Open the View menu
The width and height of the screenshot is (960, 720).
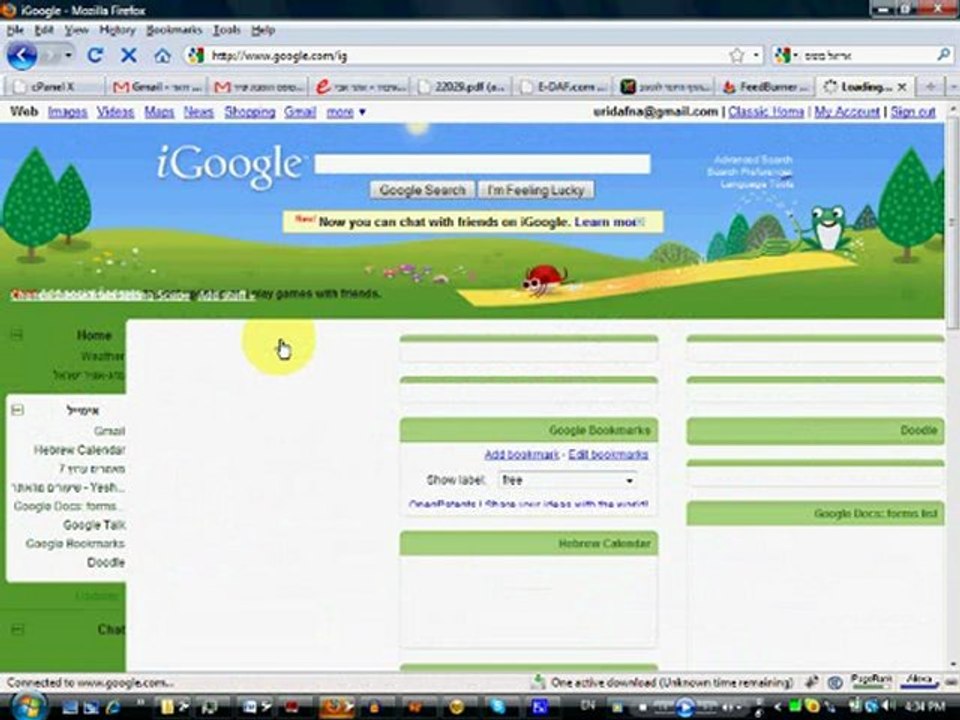coord(77,30)
